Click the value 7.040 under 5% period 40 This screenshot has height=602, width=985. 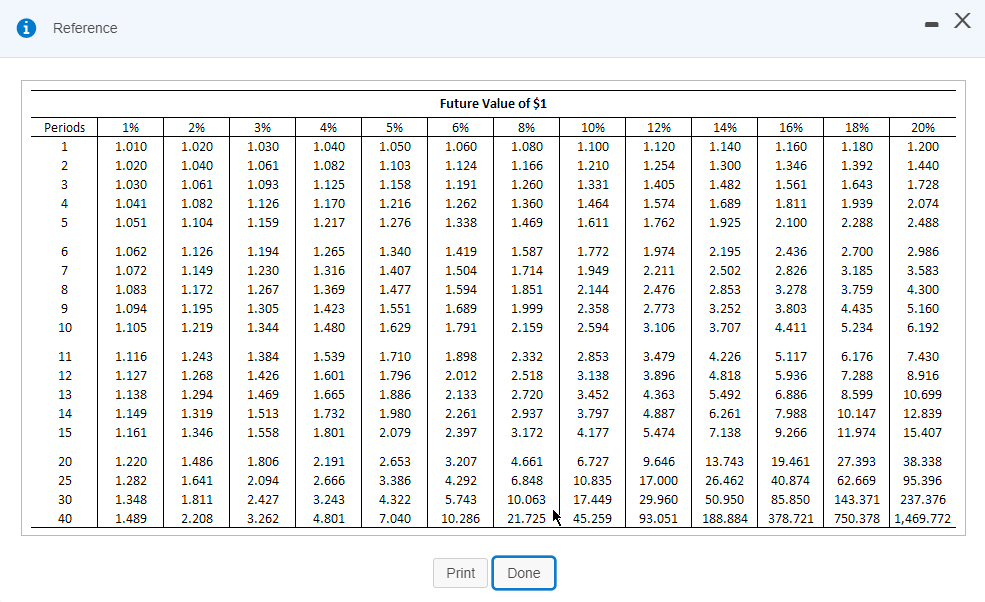[394, 519]
